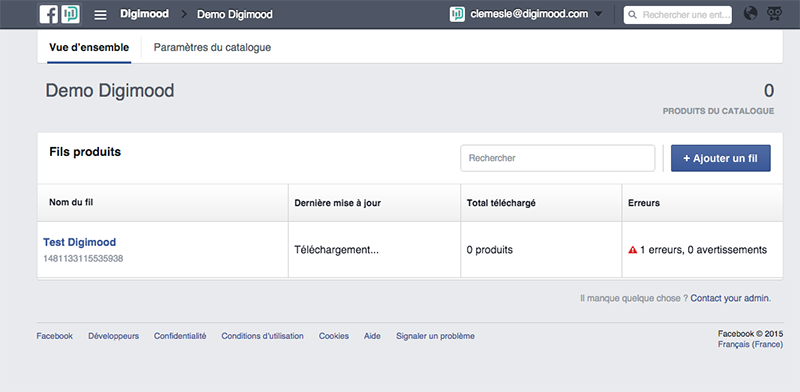The height and width of the screenshot is (392, 800).
Task: Click the search magnifier icon in top bar
Action: (633, 15)
